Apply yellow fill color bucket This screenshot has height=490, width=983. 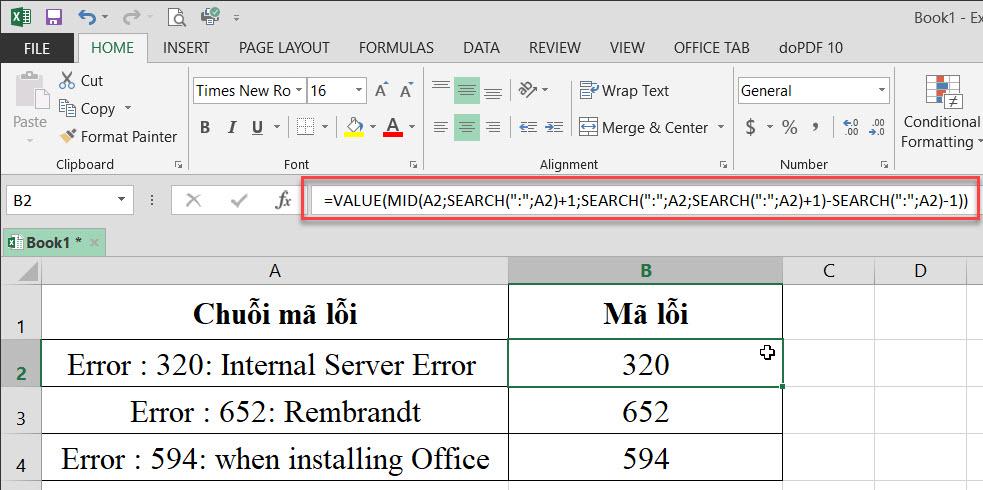tap(354, 127)
